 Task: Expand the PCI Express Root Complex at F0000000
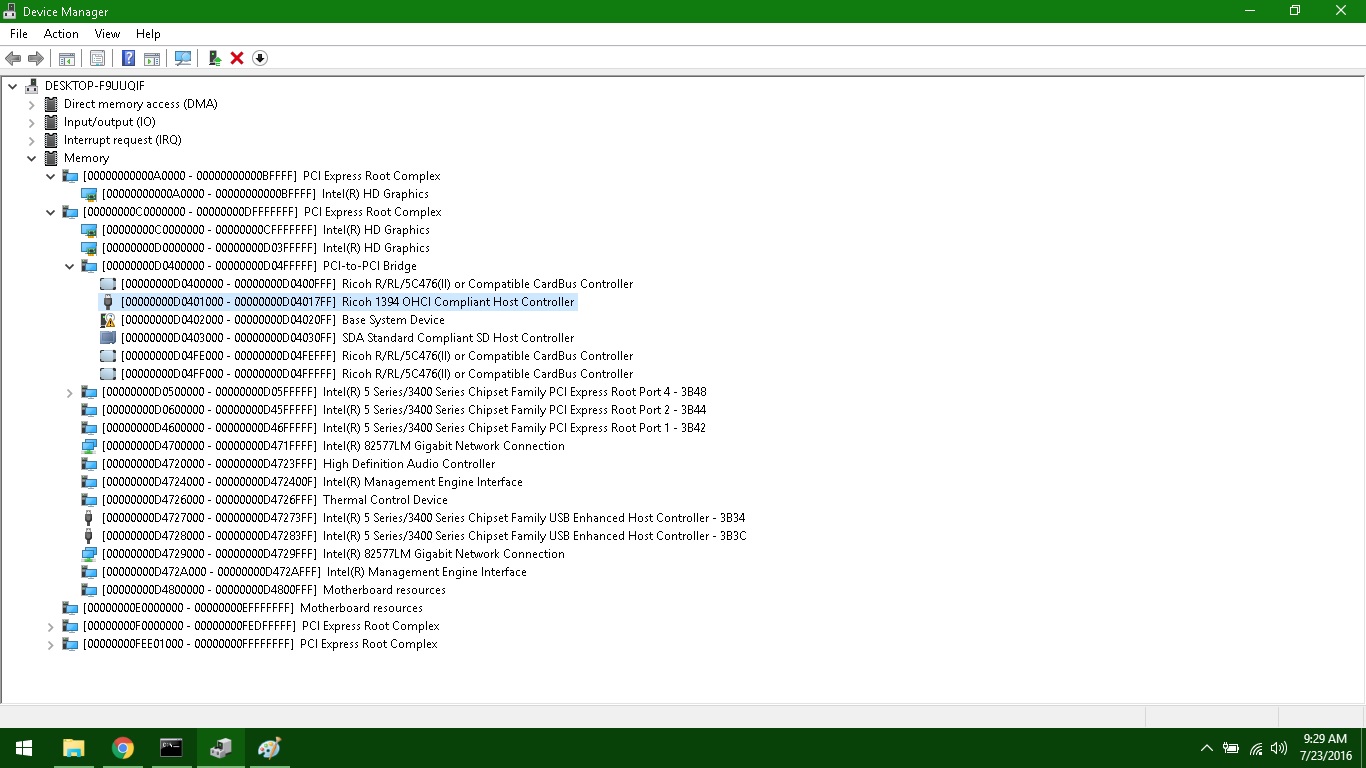51,626
